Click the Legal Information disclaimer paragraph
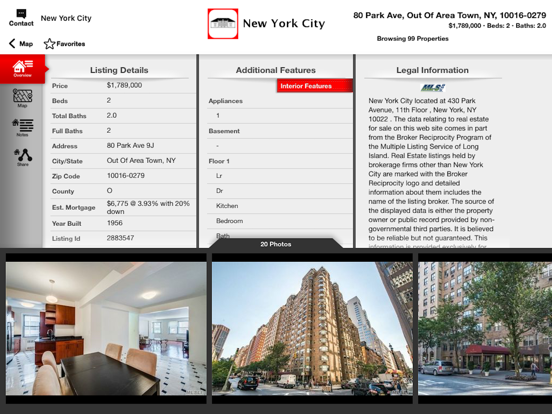The height and width of the screenshot is (414, 552). click(x=432, y=172)
